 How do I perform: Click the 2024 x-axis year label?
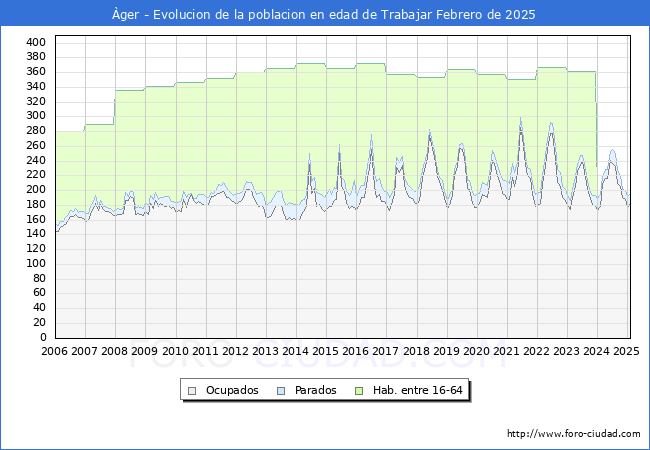pos(597,351)
